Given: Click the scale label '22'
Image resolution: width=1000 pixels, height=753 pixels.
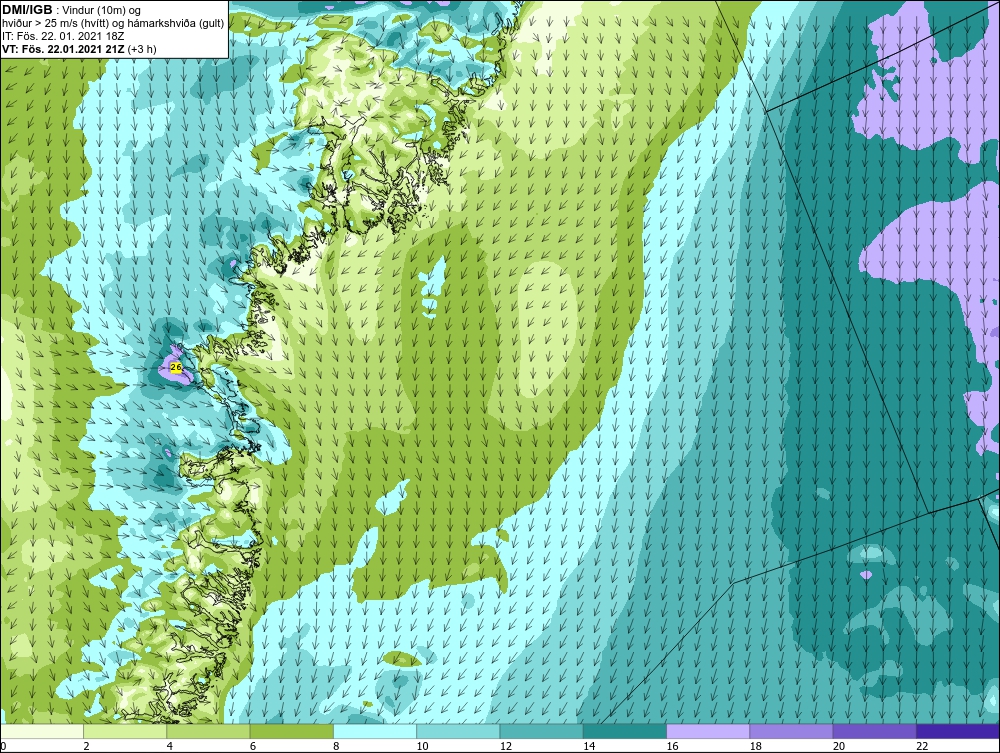Looking at the screenshot, I should click(x=922, y=746).
